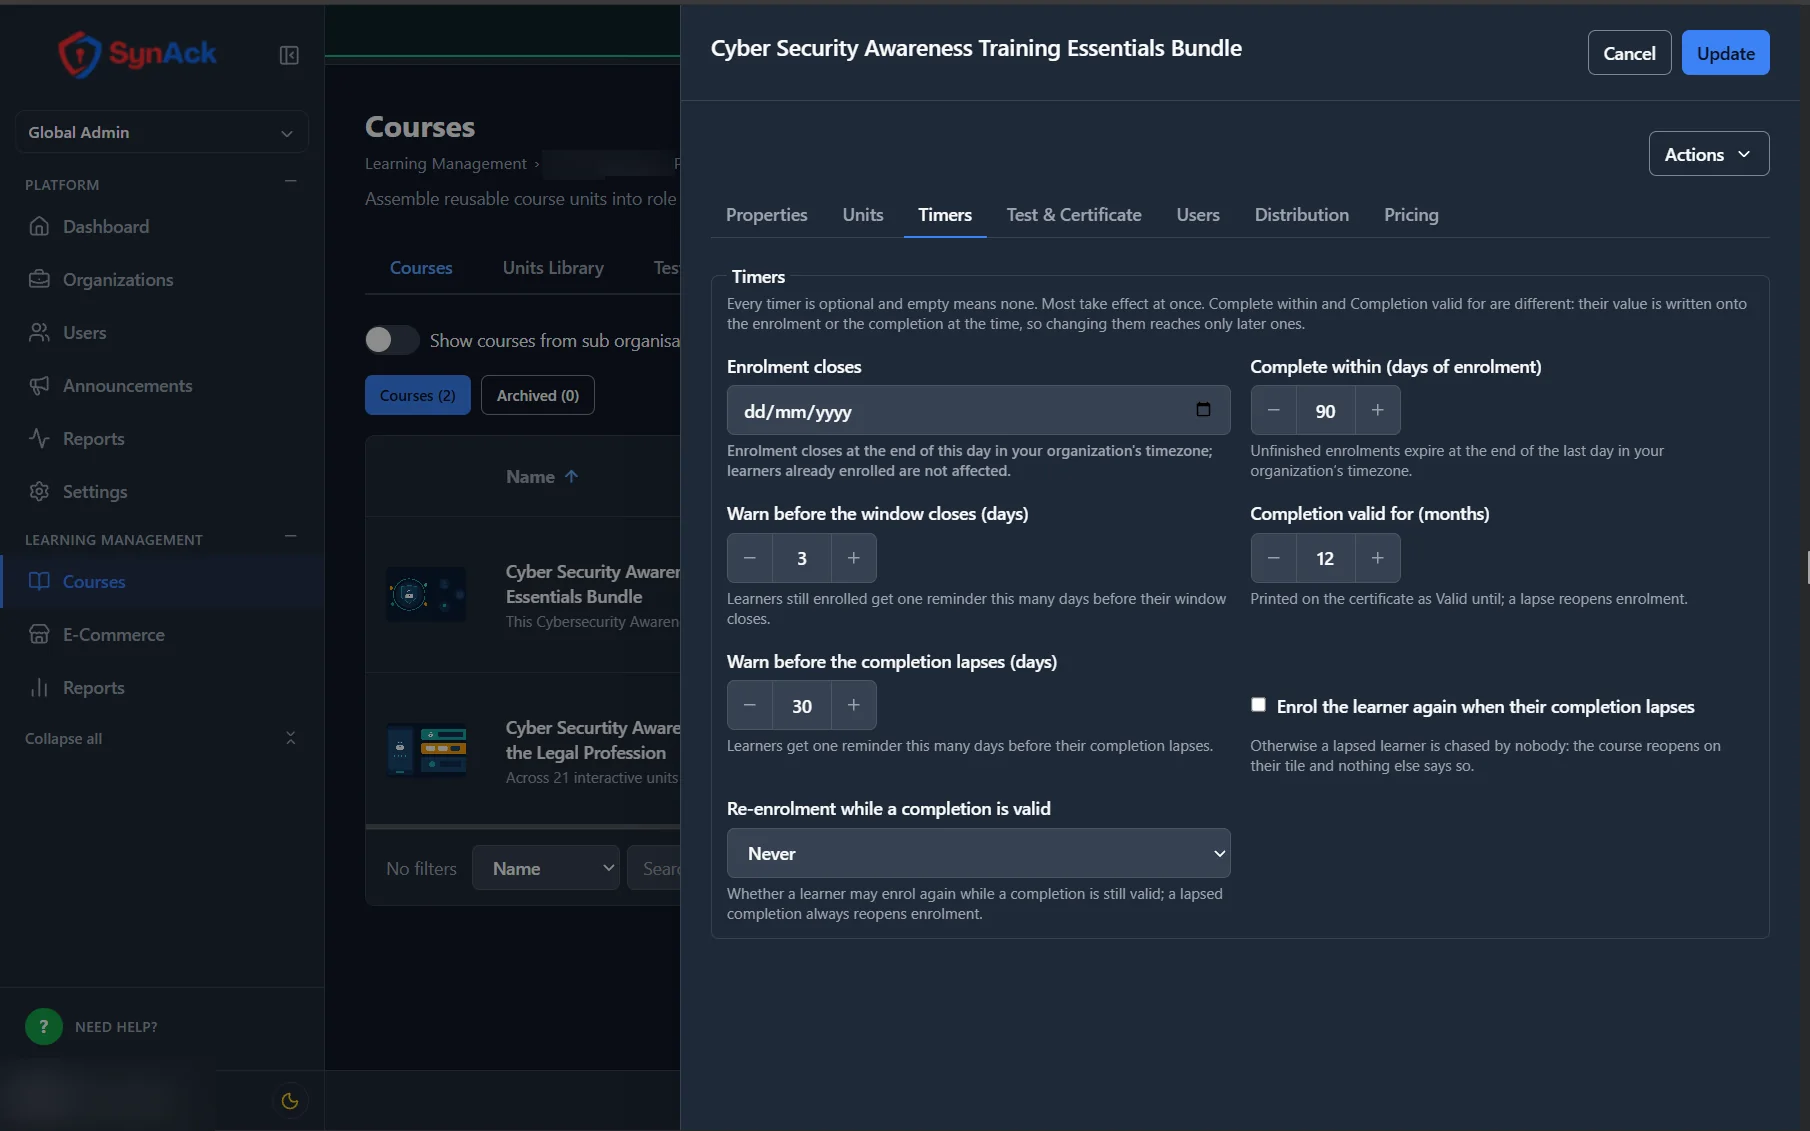Open the Name filter dropdown
The width and height of the screenshot is (1810, 1131).
[x=546, y=868]
